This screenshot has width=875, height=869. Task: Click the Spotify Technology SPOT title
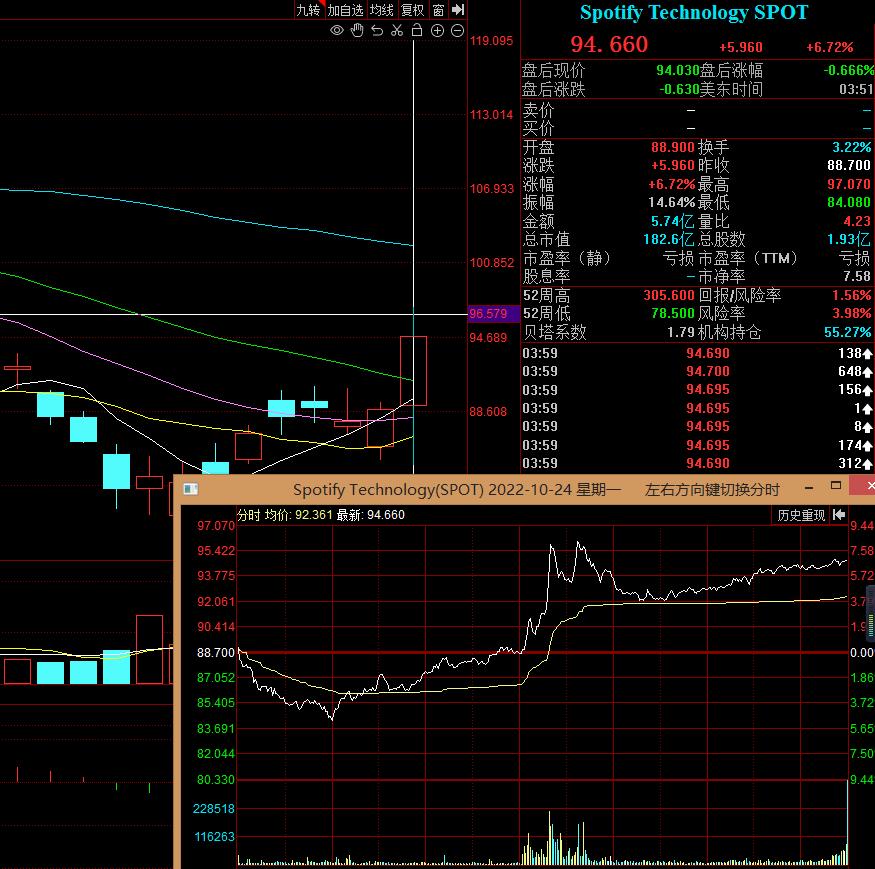click(x=694, y=13)
